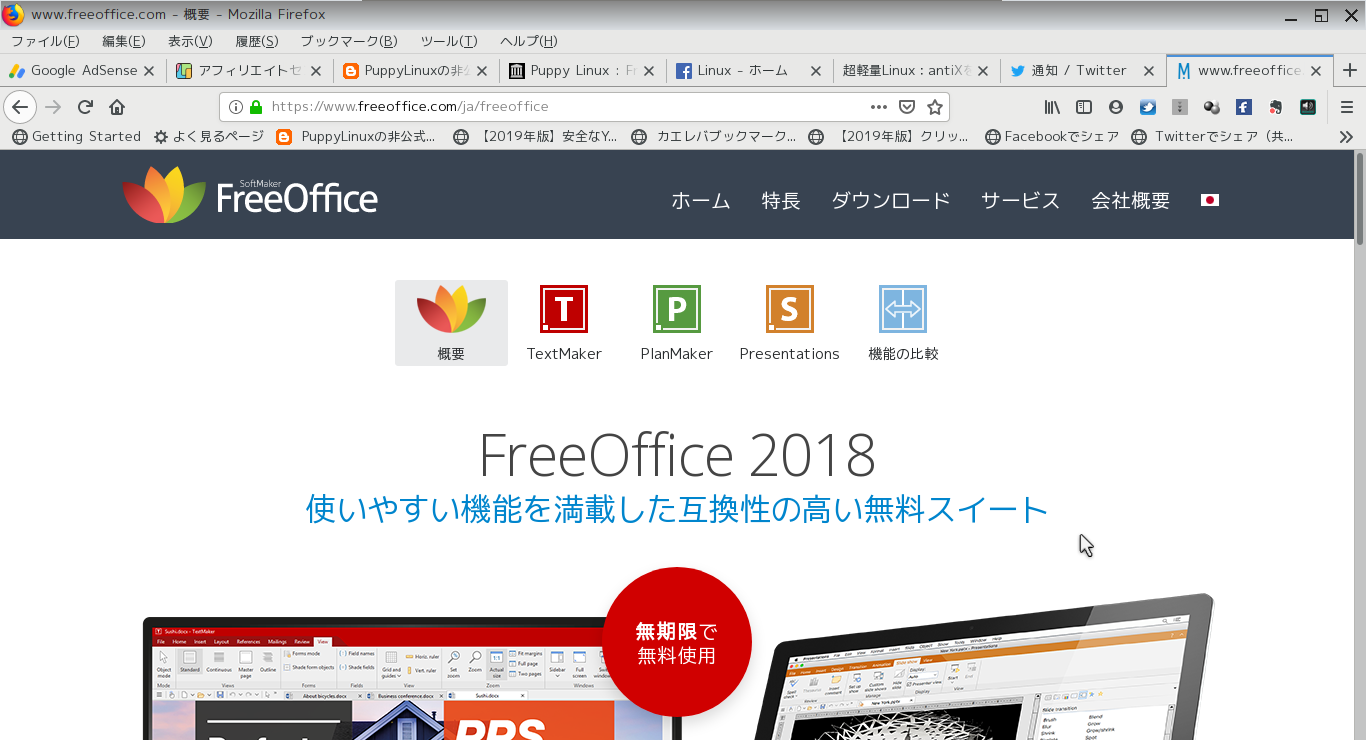Go to the Firefox home page icon
The height and width of the screenshot is (740, 1366).
[x=117, y=107]
